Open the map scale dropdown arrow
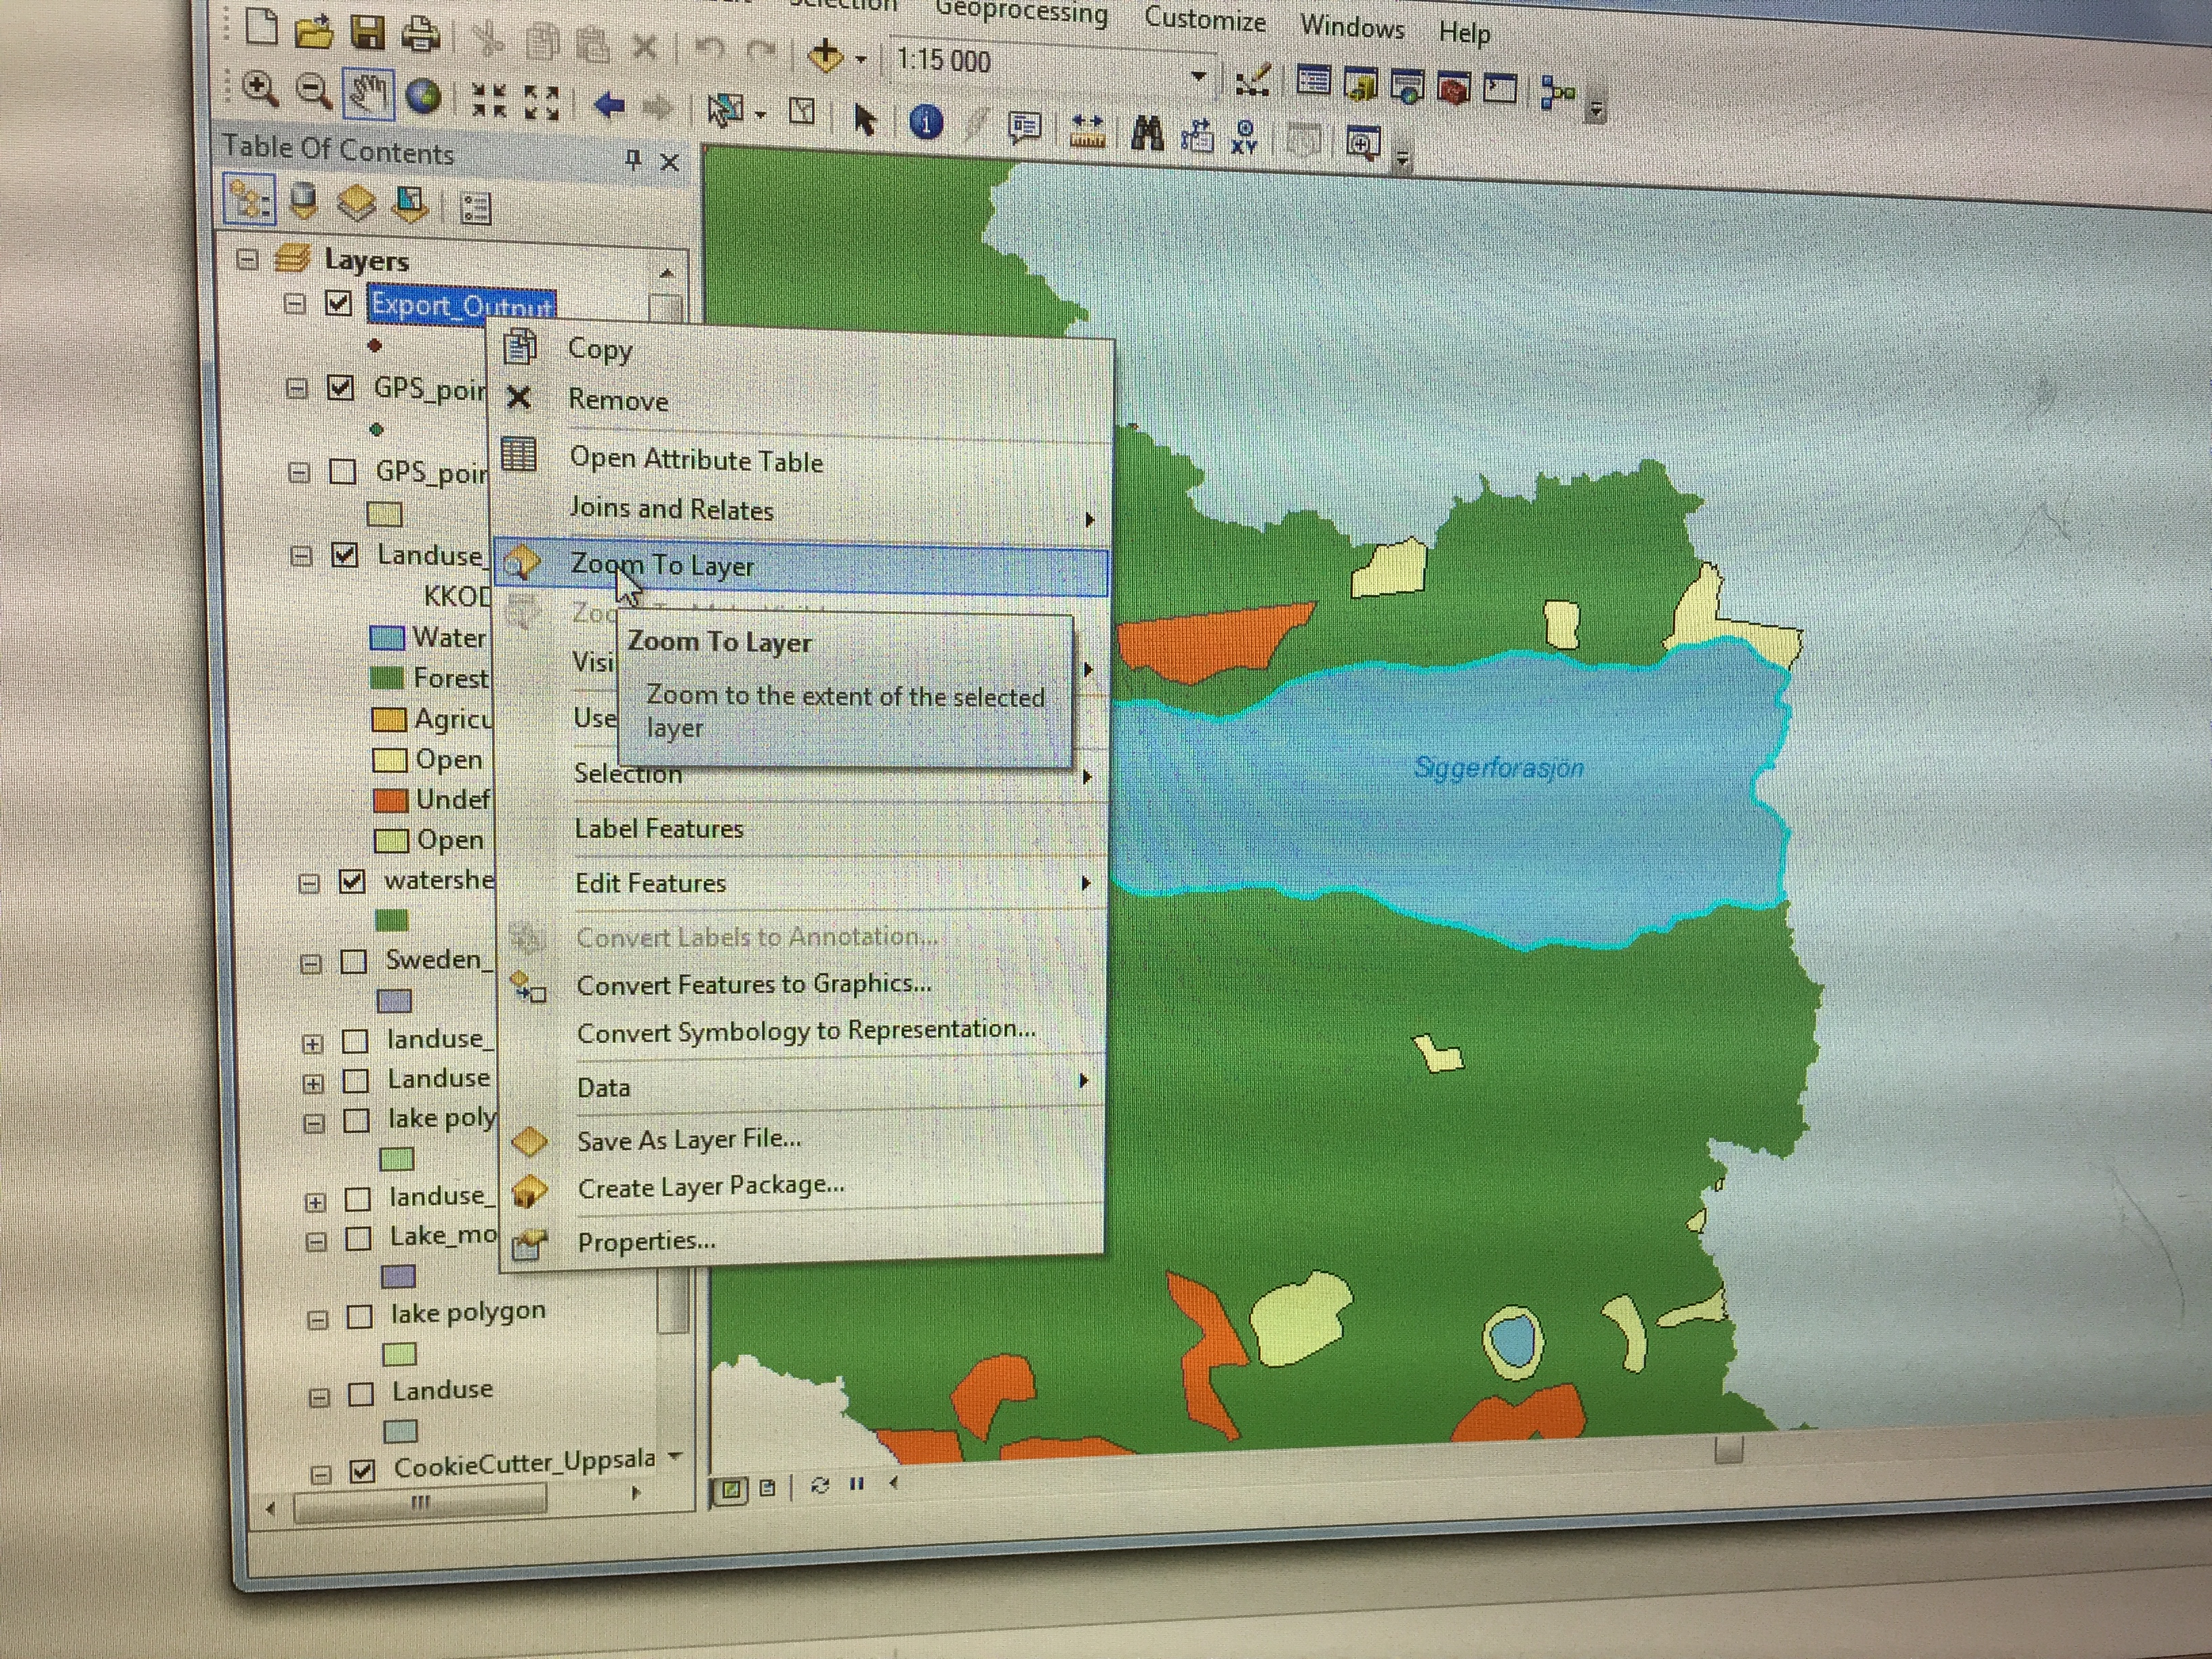 coord(1199,76)
